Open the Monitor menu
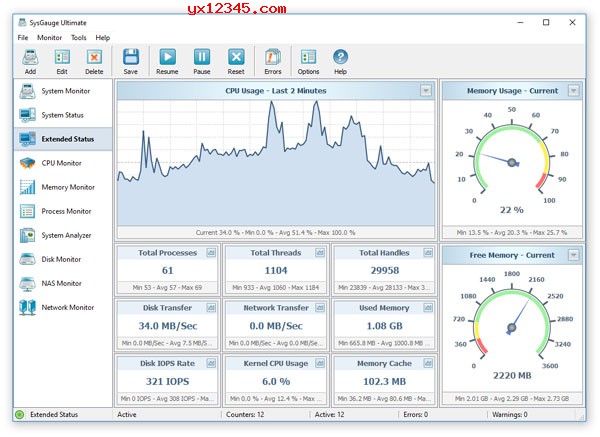The image size is (600, 437). click(49, 38)
